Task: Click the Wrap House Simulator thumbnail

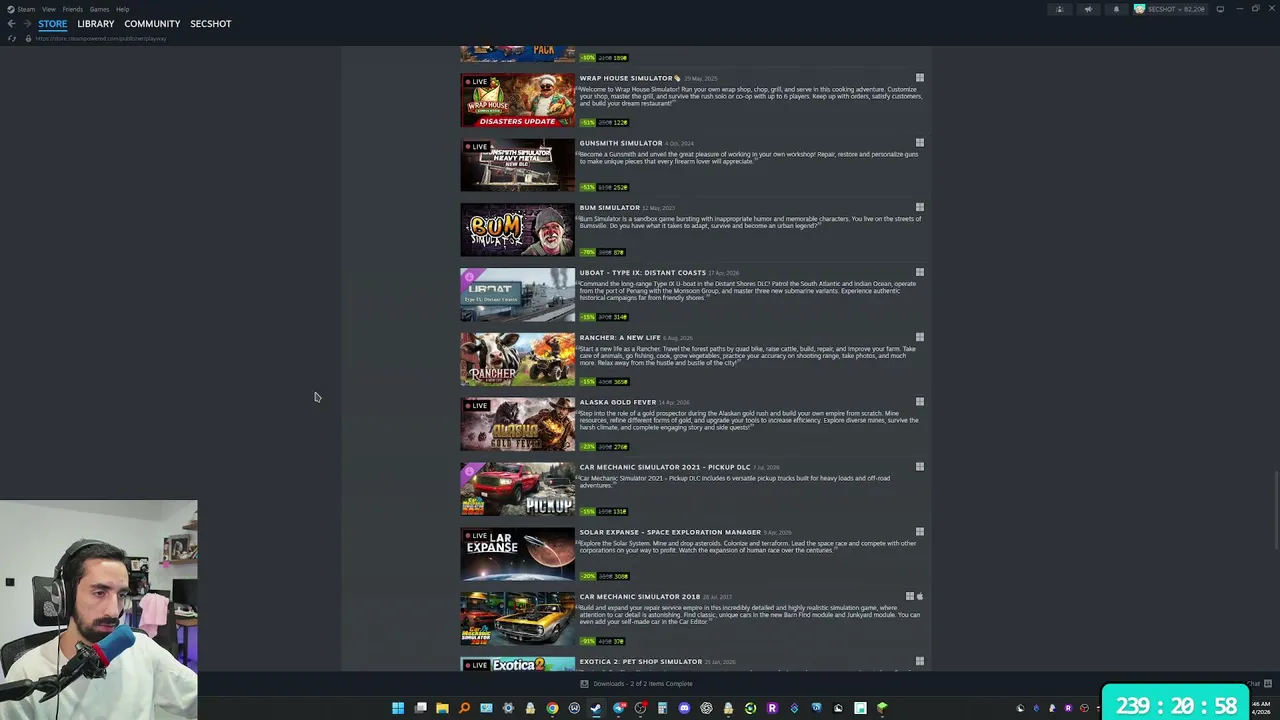Action: (x=518, y=100)
